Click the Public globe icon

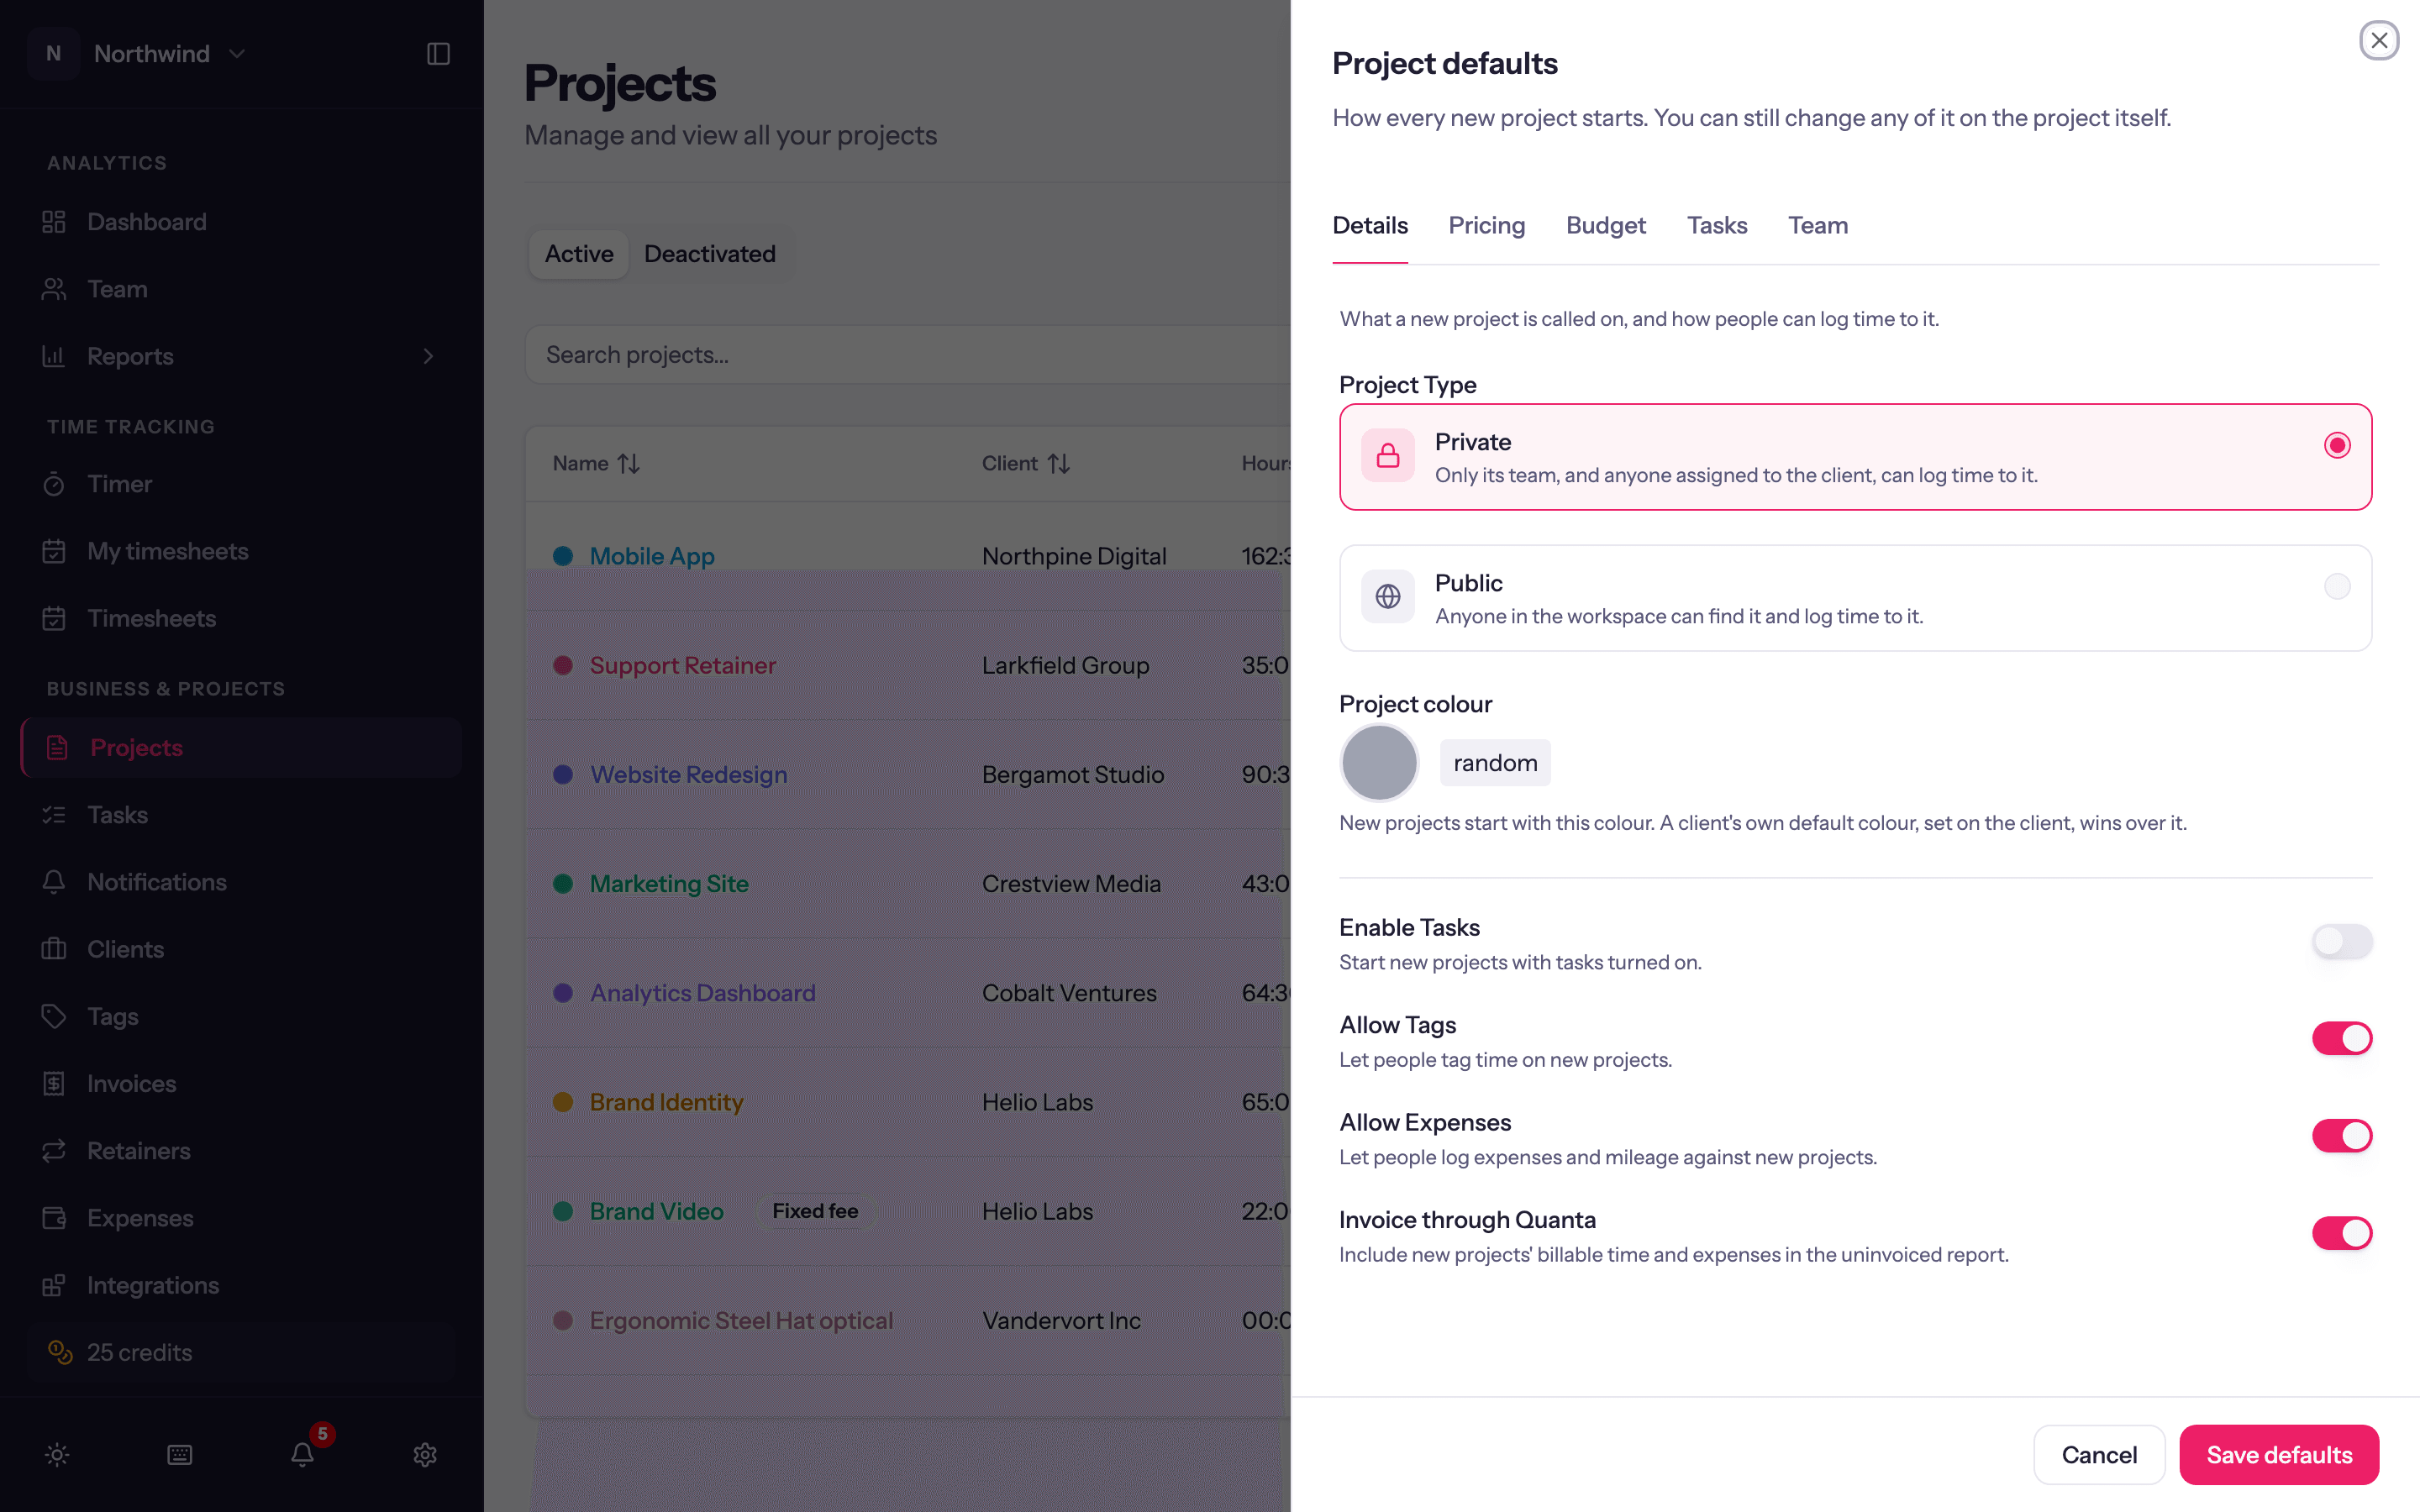[x=1388, y=597]
